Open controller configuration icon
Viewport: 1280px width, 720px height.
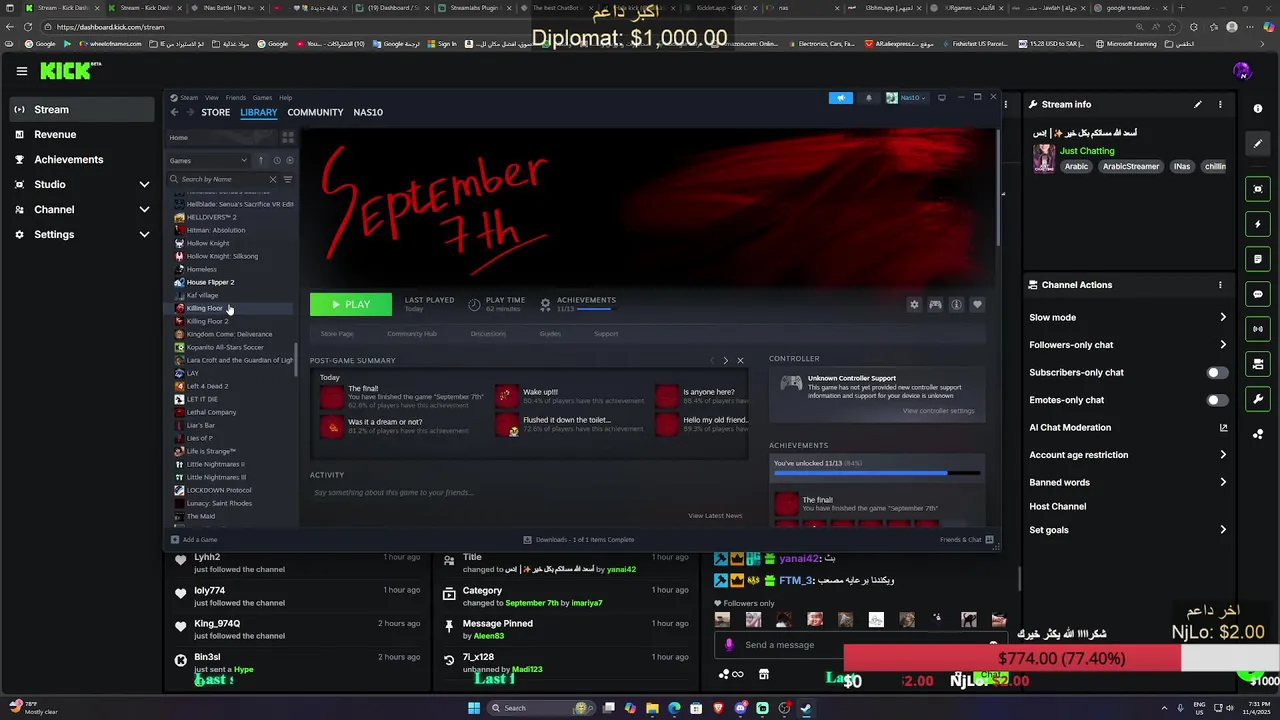pos(935,305)
